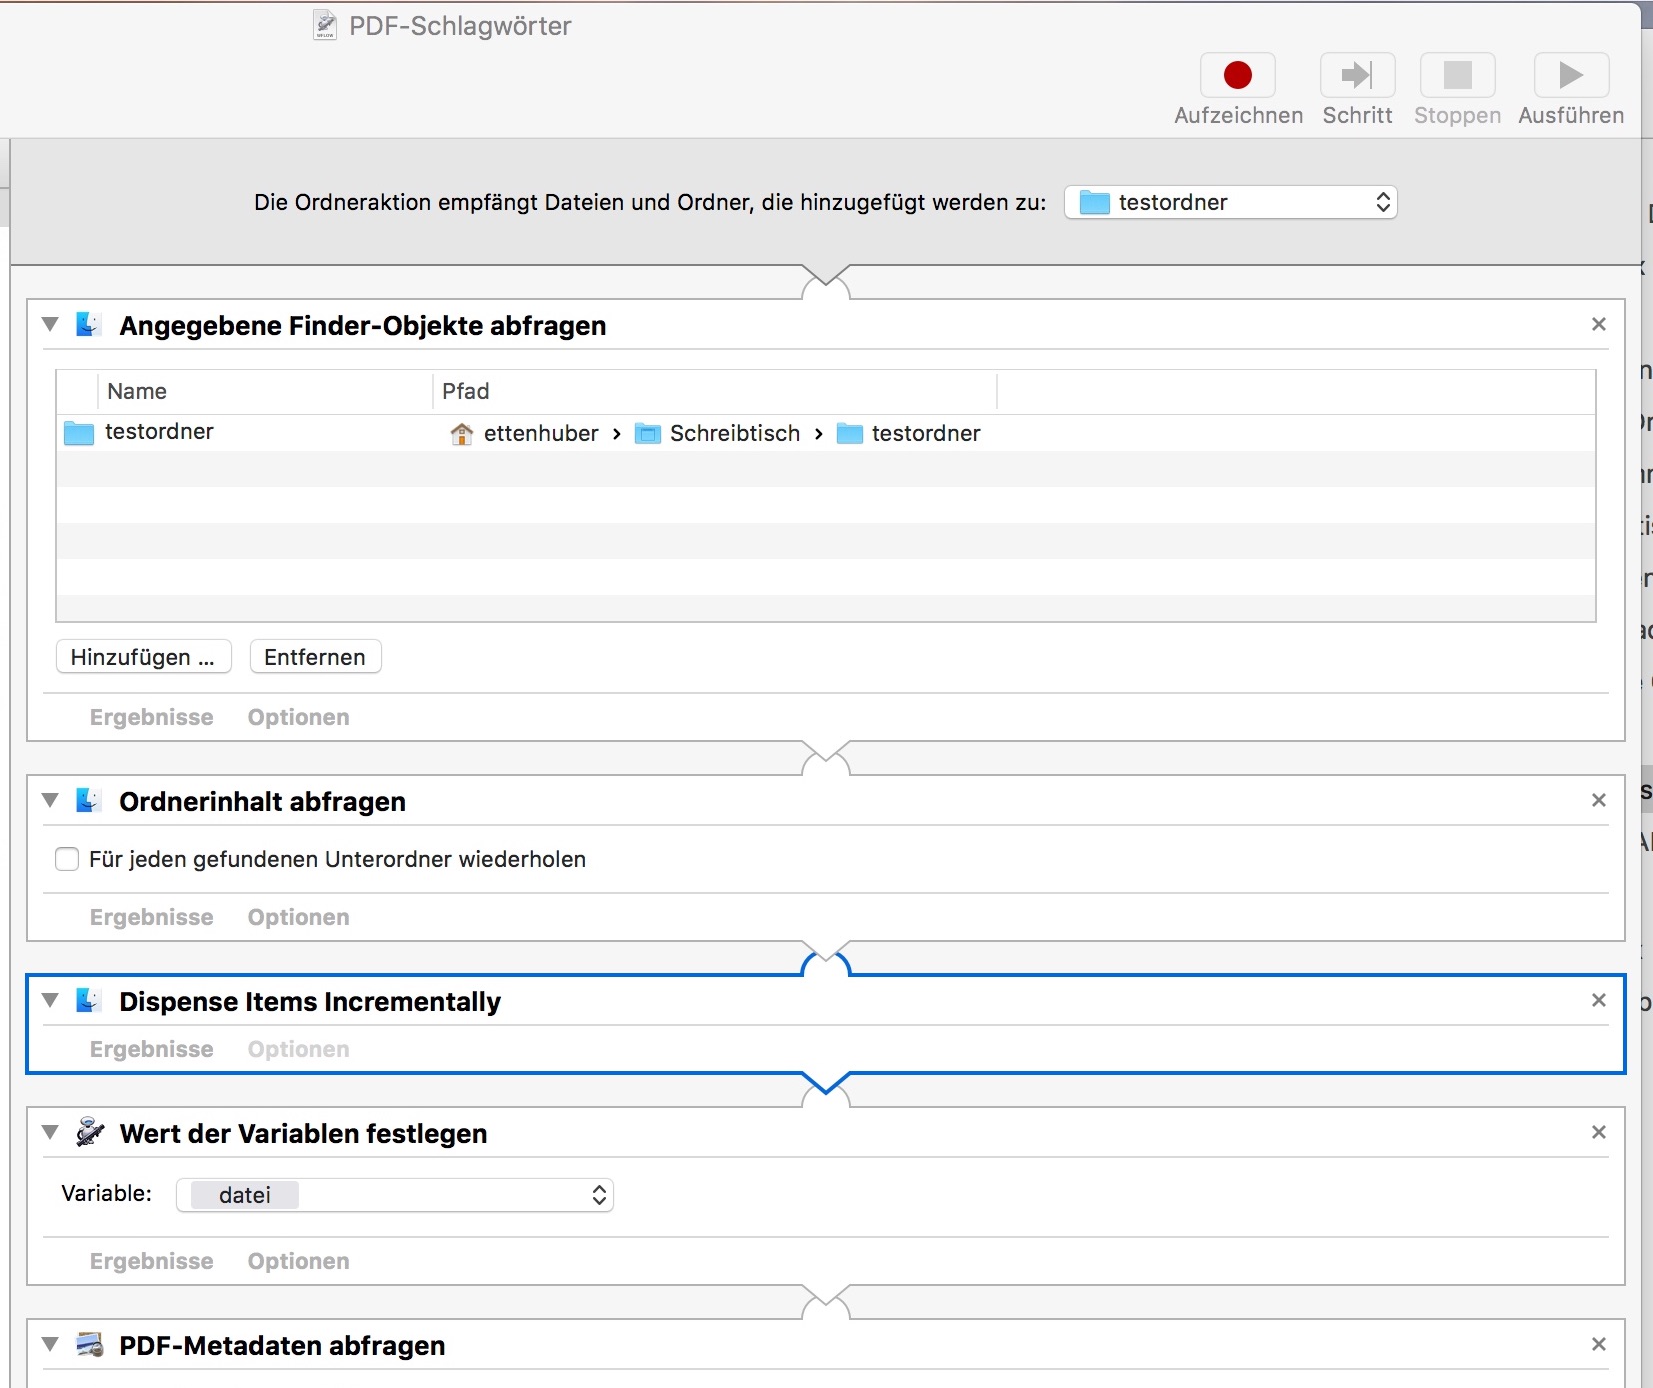This screenshot has height=1388, width=1653.
Task: Click the Schritt step icon
Action: 1357,76
